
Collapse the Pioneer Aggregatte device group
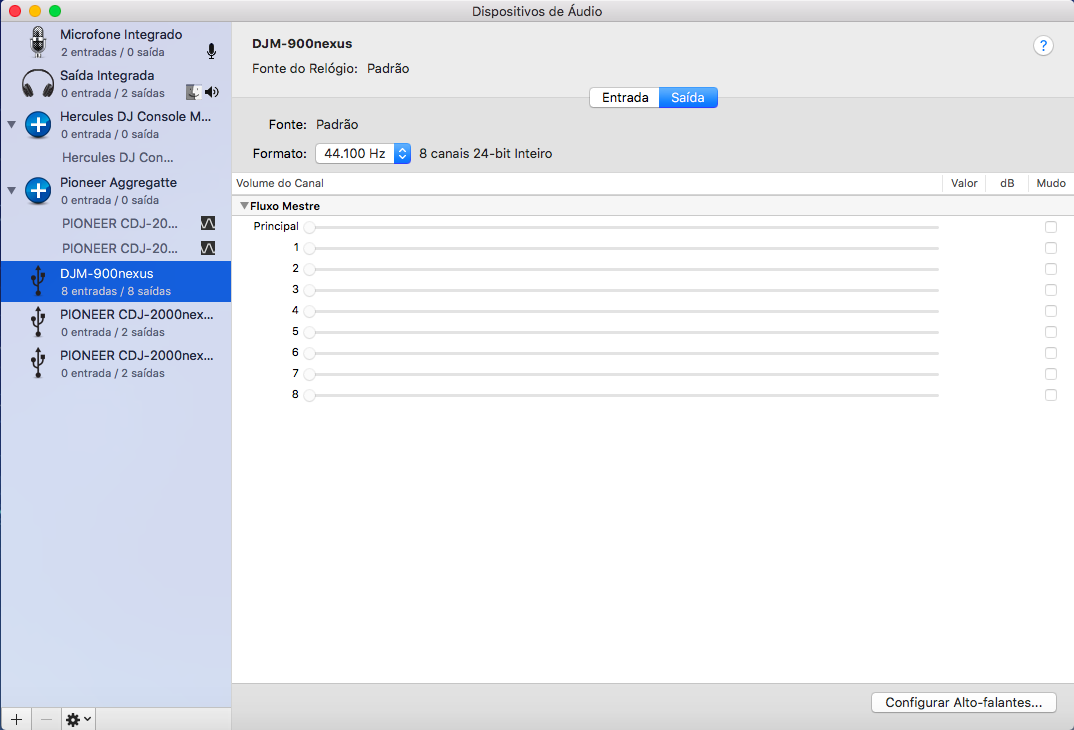[x=12, y=190]
